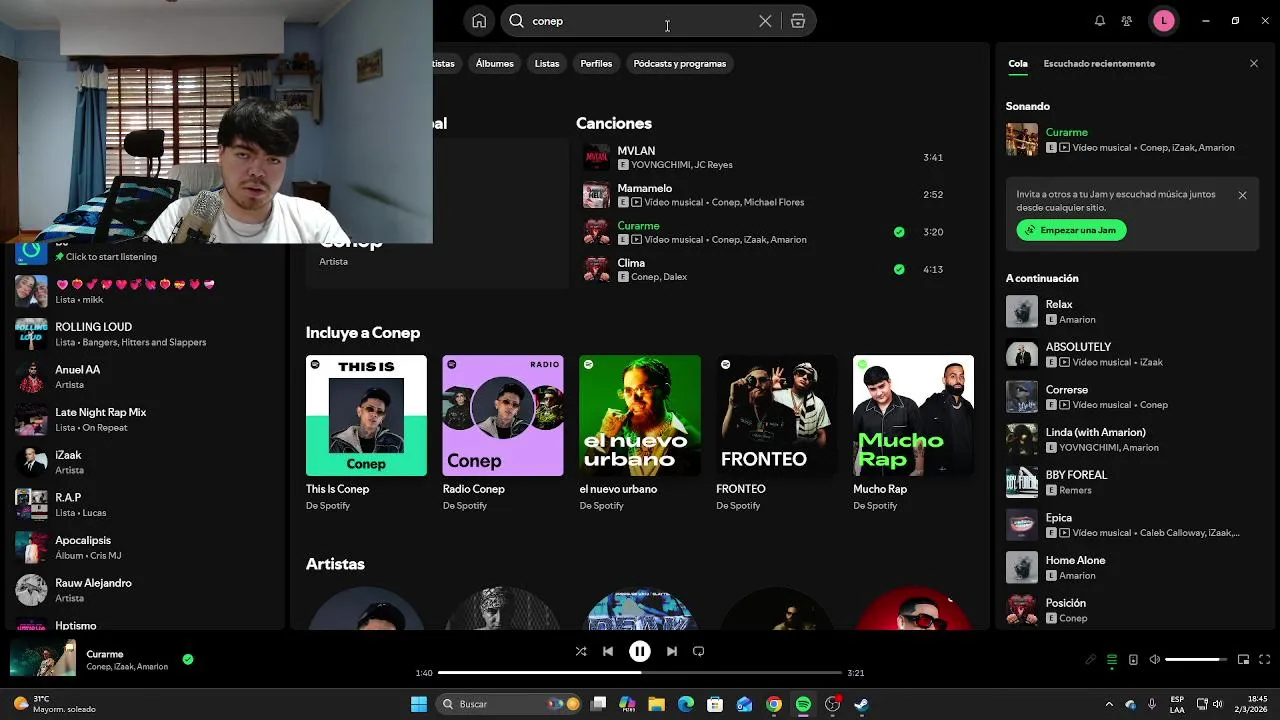Dismiss the Jam invitation banner
This screenshot has width=1280, height=720.
1243,196
